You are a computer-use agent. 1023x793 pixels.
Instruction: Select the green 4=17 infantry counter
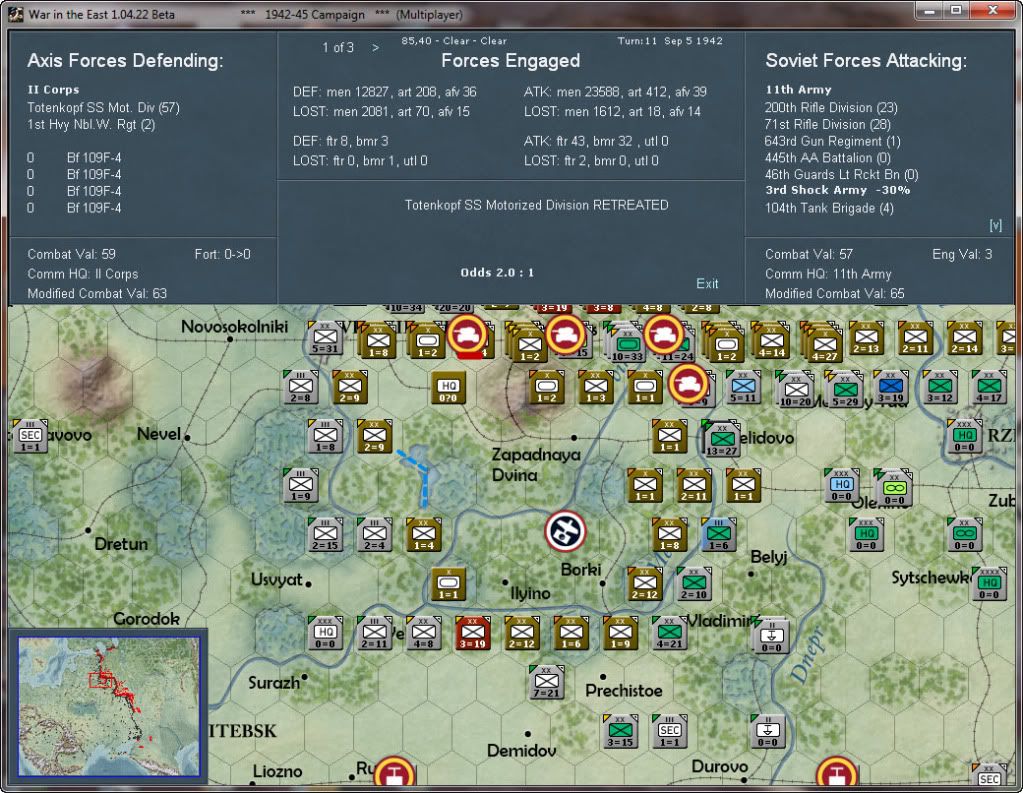point(989,387)
